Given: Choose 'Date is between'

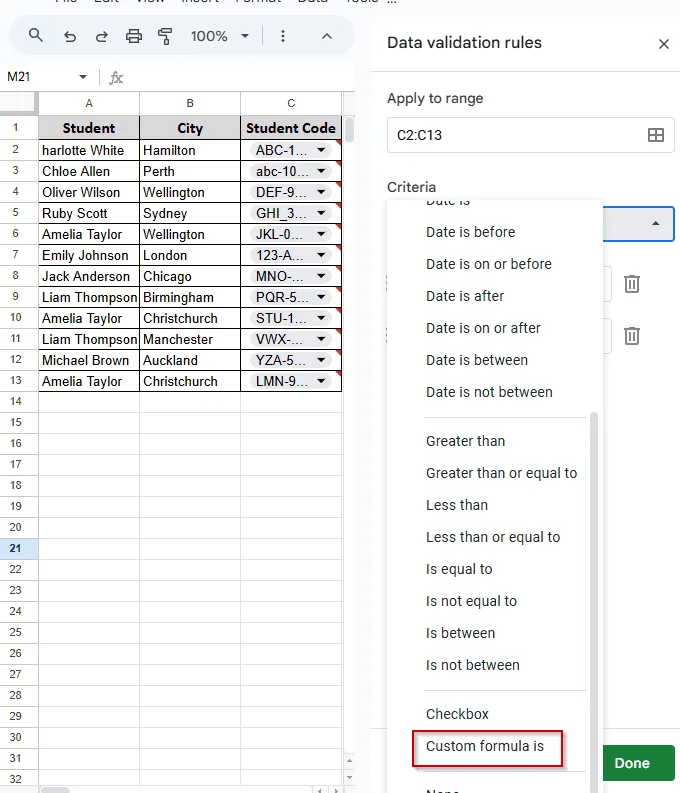Looking at the screenshot, I should click(477, 360).
